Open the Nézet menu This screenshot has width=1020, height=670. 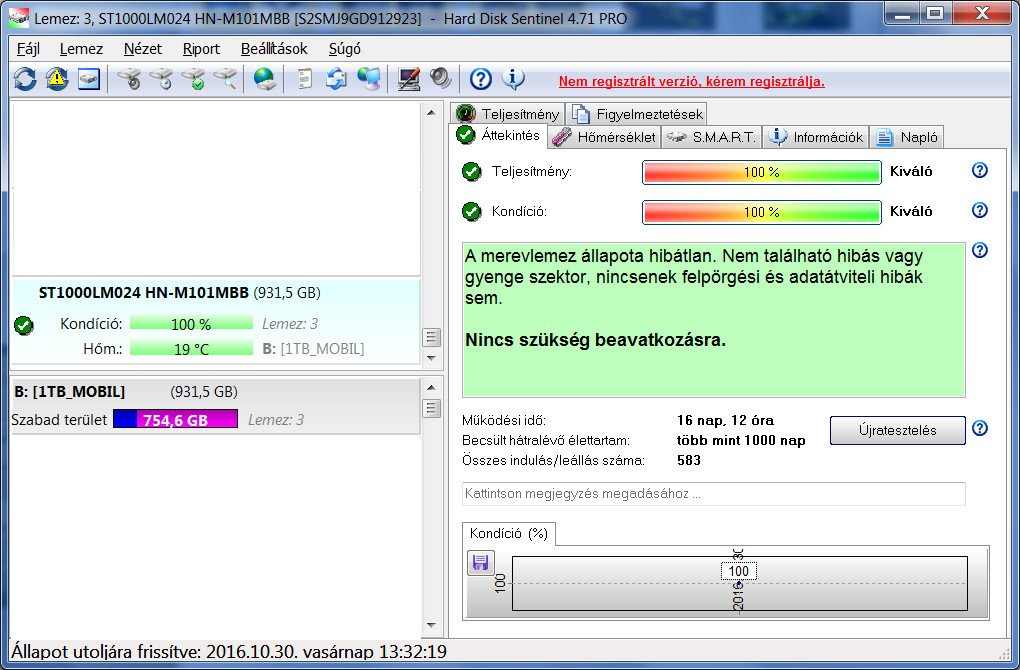142,49
